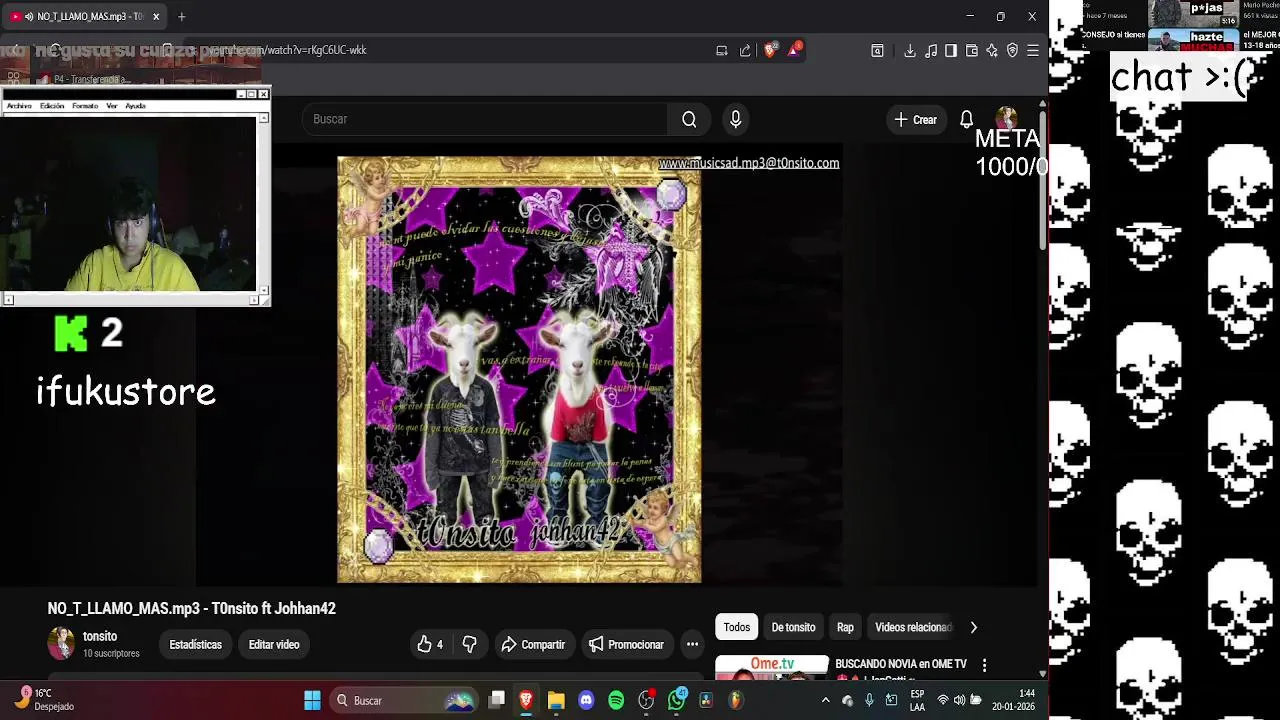This screenshot has width=1280, height=720.
Task: Dislike the video with thumbs down
Action: (469, 645)
